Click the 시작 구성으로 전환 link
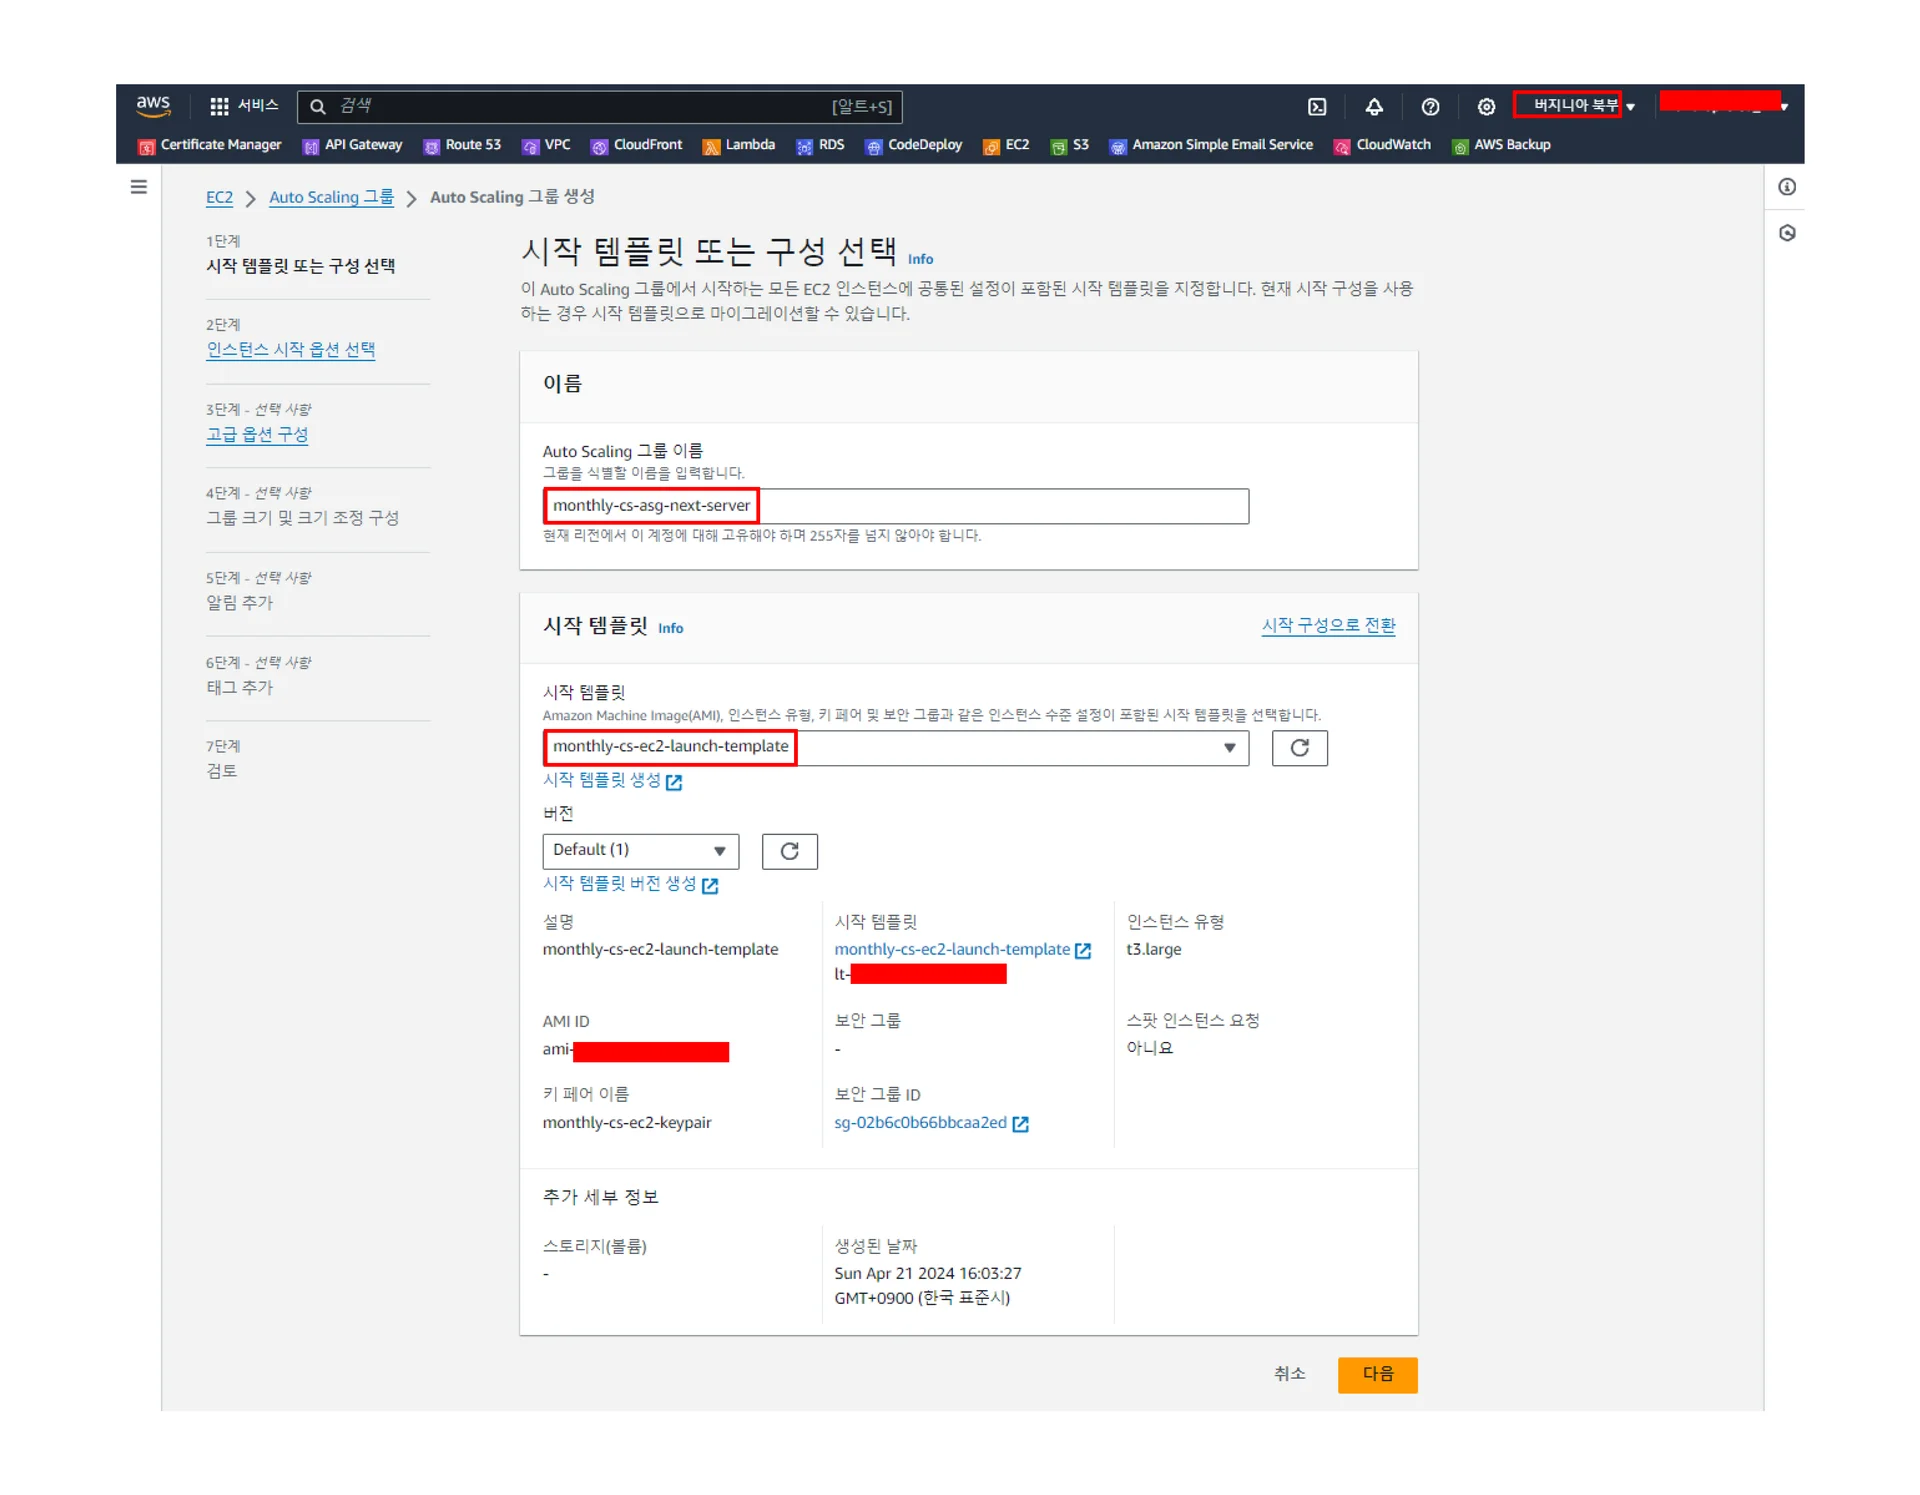The width and height of the screenshot is (1920, 1495). pos(1328,625)
